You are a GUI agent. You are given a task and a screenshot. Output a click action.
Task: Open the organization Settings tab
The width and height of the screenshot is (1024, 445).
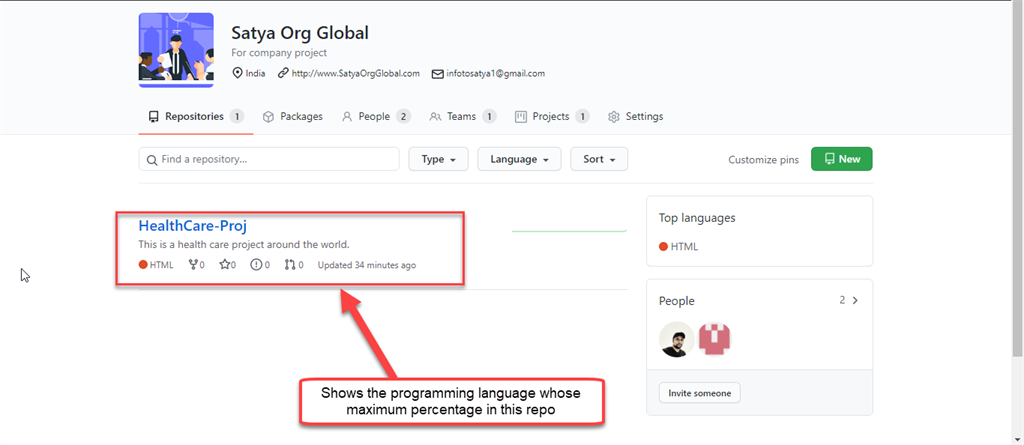coord(635,116)
